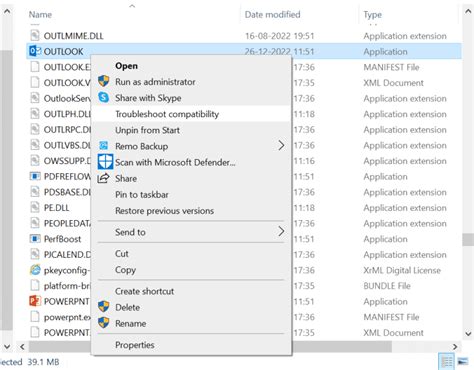
Task: Expand the Send to submenu arrow
Action: 281,231
